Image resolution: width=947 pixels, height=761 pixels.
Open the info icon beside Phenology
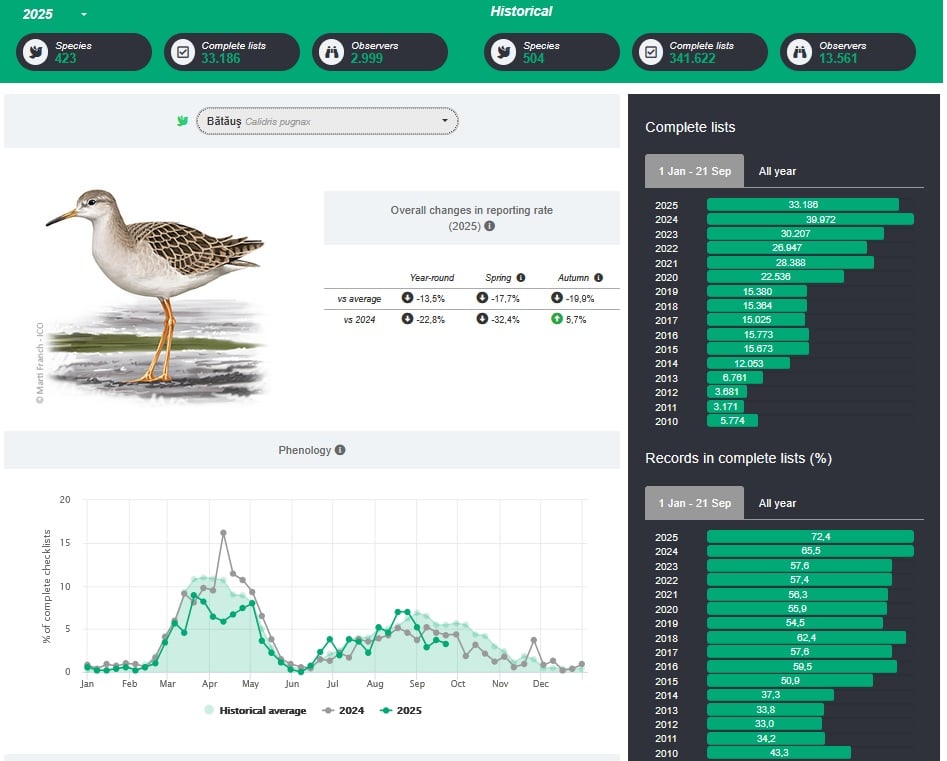click(340, 450)
